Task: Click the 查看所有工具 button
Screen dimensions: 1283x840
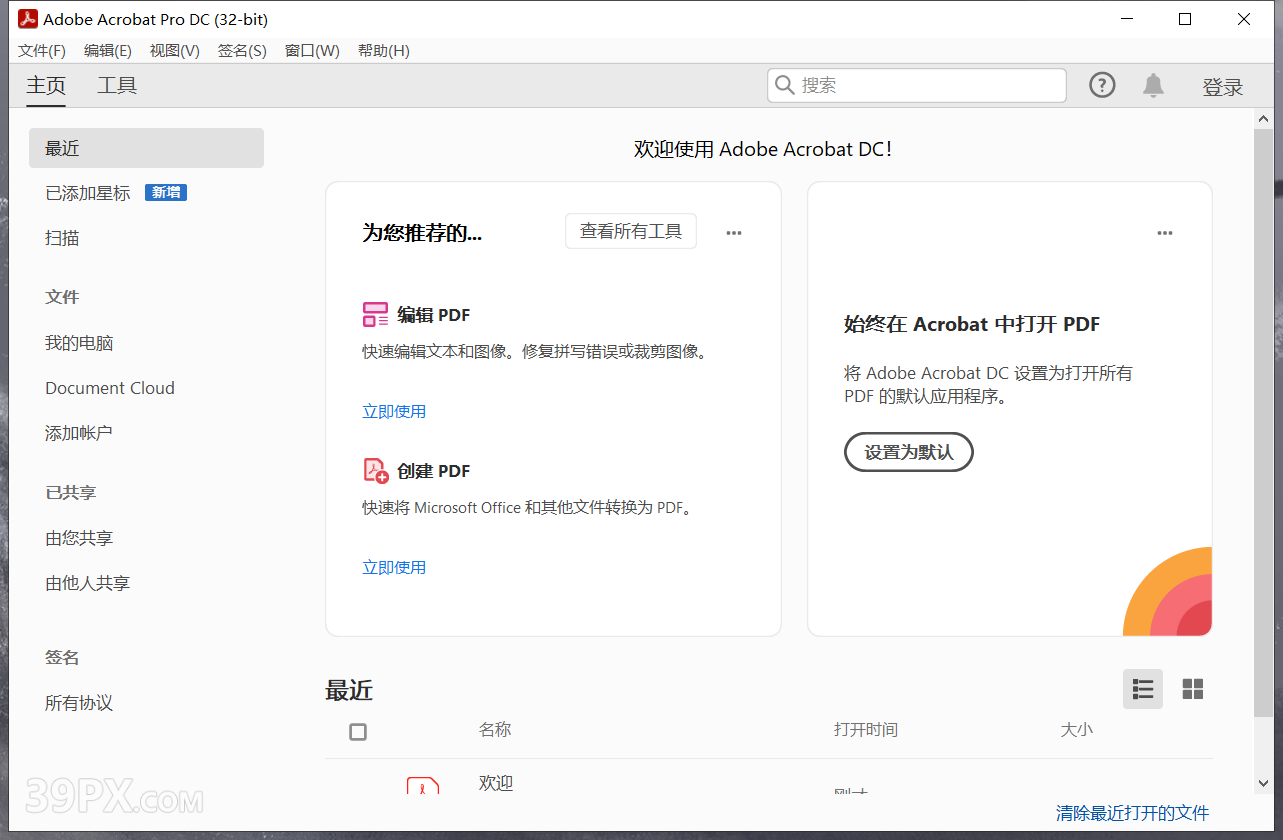Action: click(x=631, y=231)
